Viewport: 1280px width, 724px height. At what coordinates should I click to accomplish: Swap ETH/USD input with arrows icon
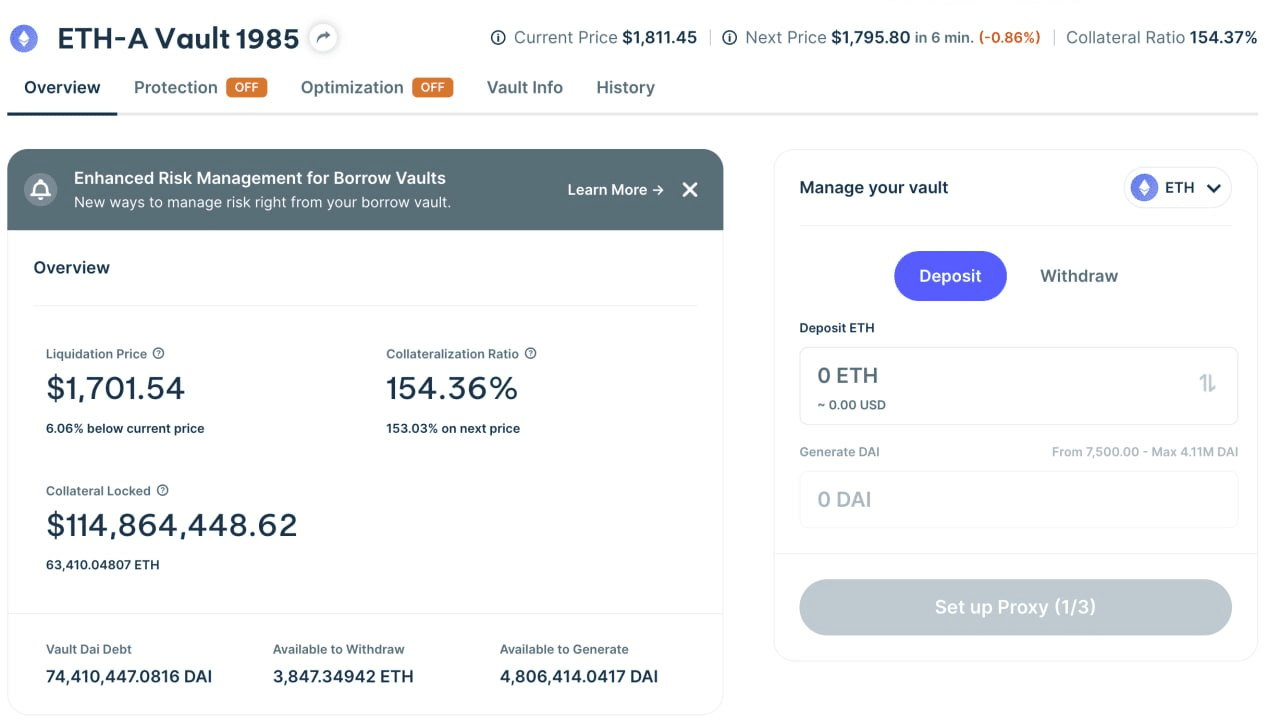[1207, 383]
